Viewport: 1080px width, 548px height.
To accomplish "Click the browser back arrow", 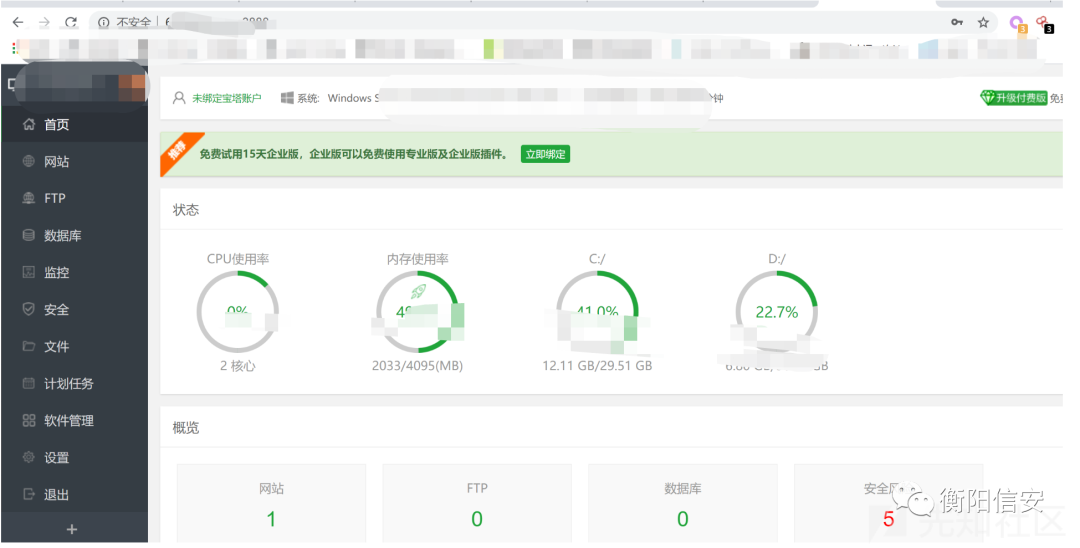I will (18, 22).
